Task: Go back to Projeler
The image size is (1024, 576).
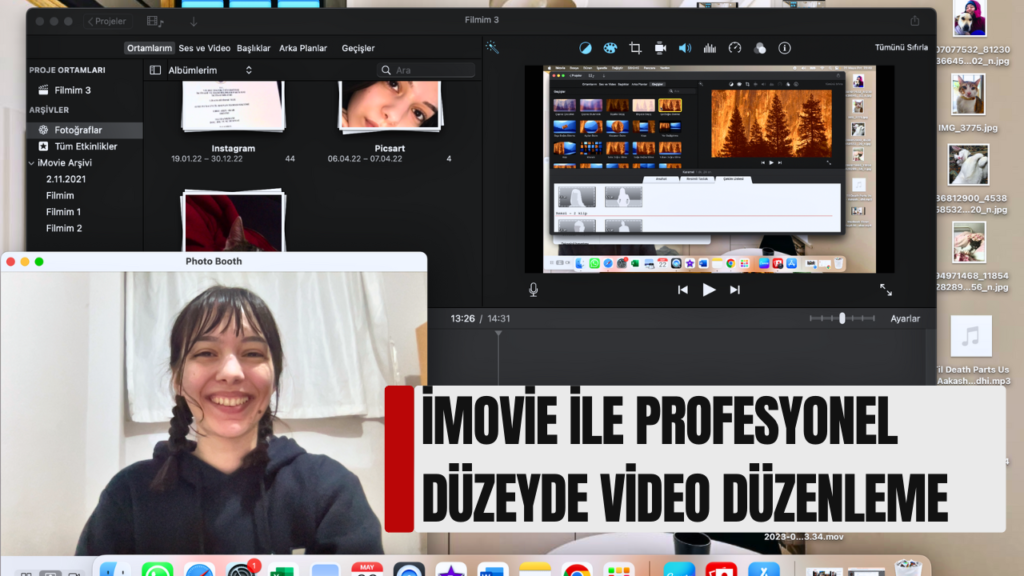Action: tap(105, 21)
